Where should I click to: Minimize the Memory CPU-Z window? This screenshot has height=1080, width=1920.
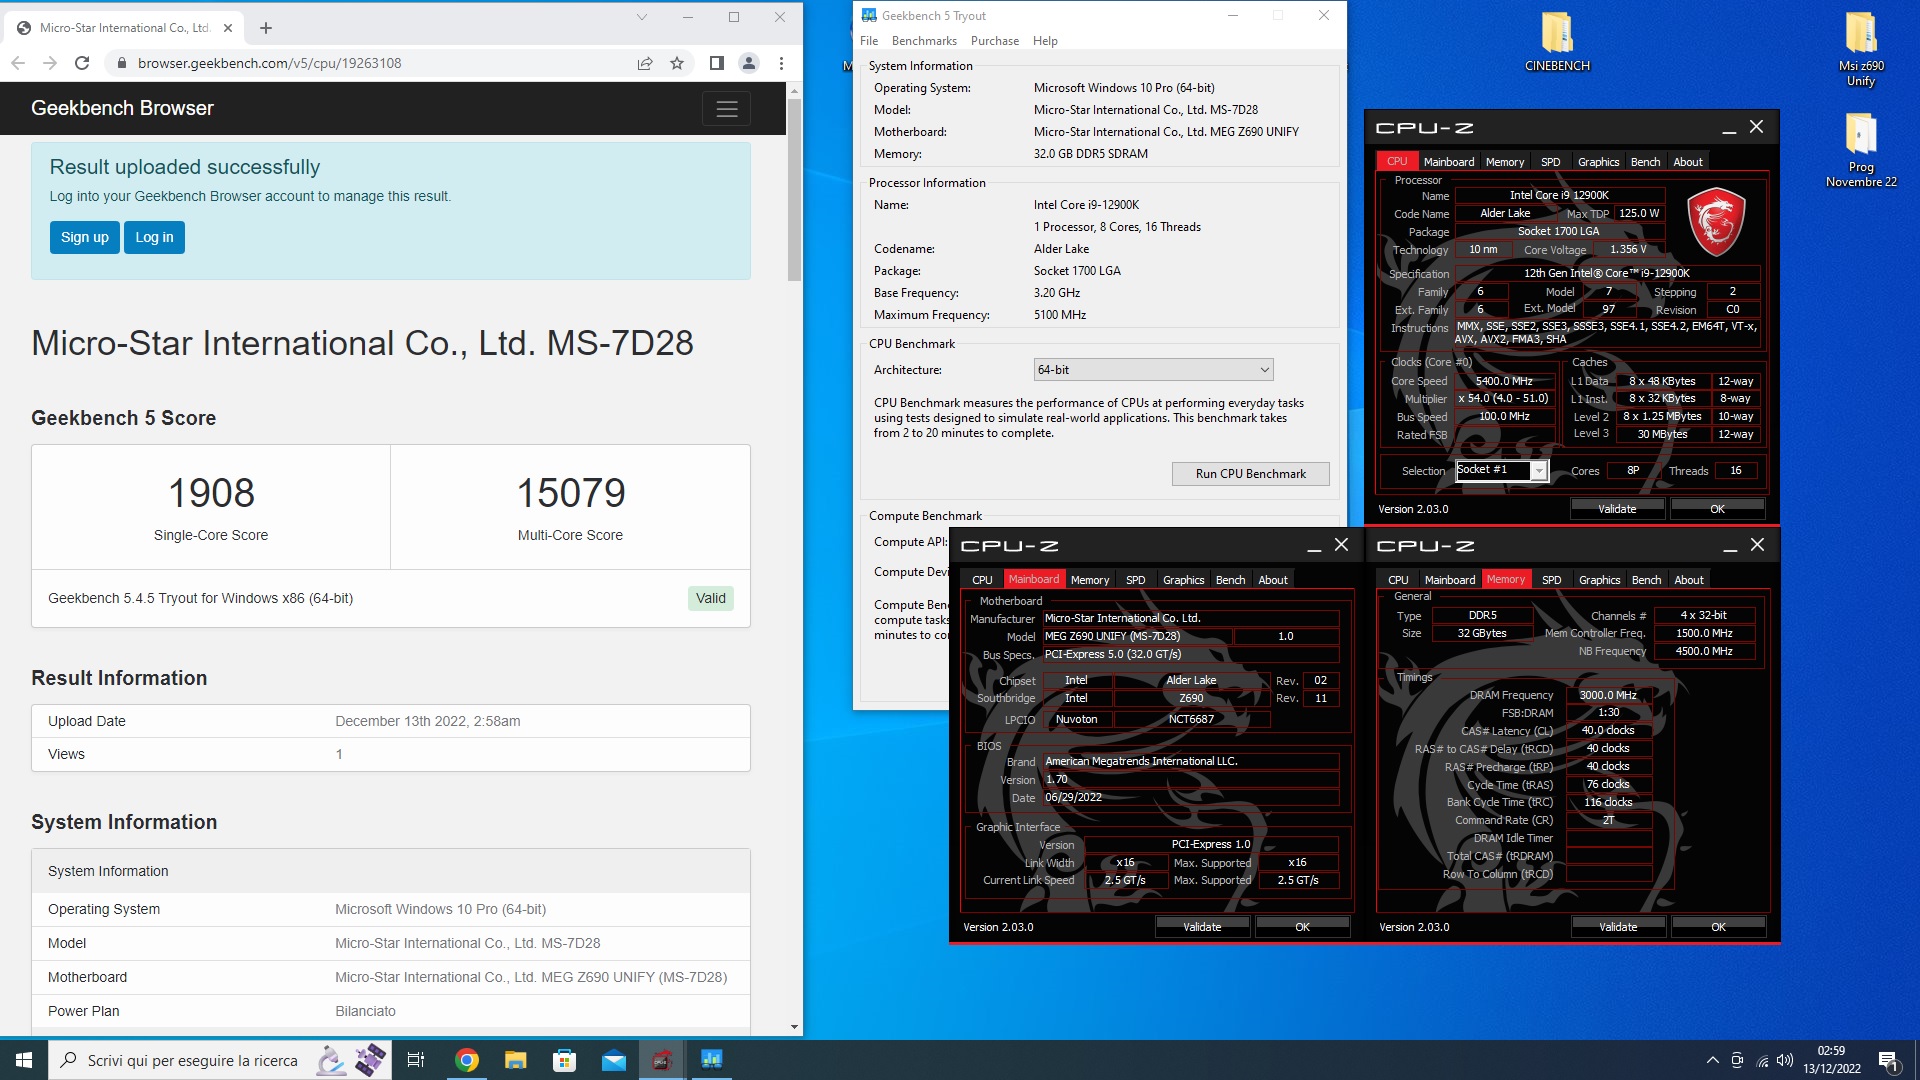1729,546
